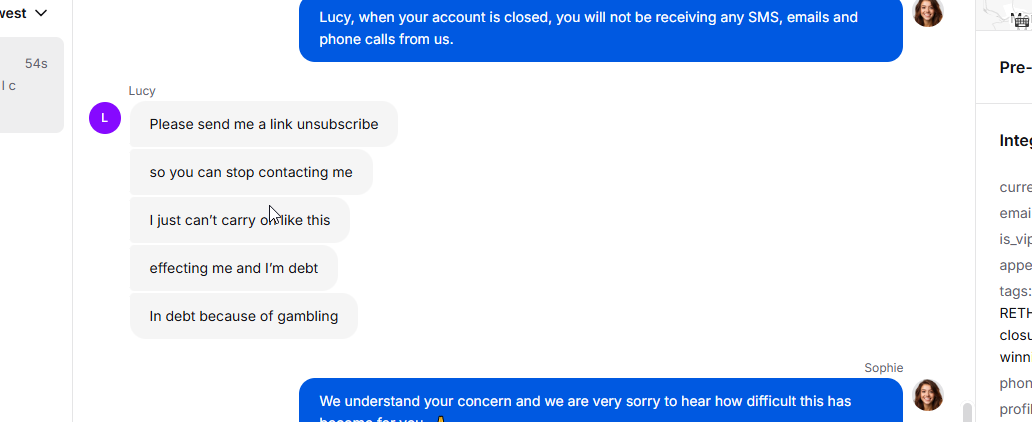Click the 'effecting me and I'm debt' bubble
Screen dimensions: 1032x422
point(234,268)
